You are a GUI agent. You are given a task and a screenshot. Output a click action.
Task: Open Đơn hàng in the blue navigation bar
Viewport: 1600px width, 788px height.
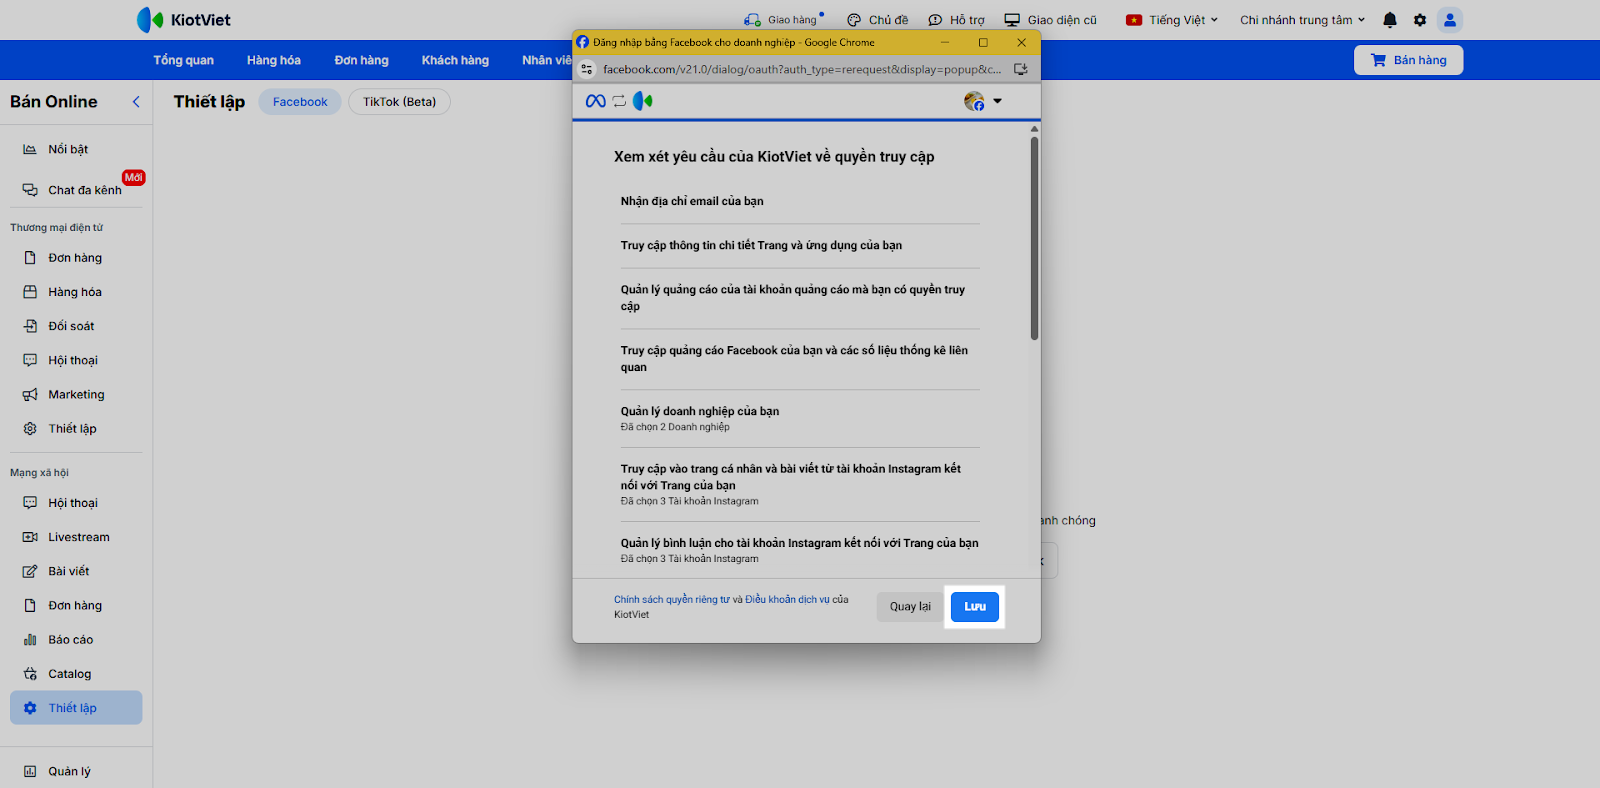[x=362, y=60]
